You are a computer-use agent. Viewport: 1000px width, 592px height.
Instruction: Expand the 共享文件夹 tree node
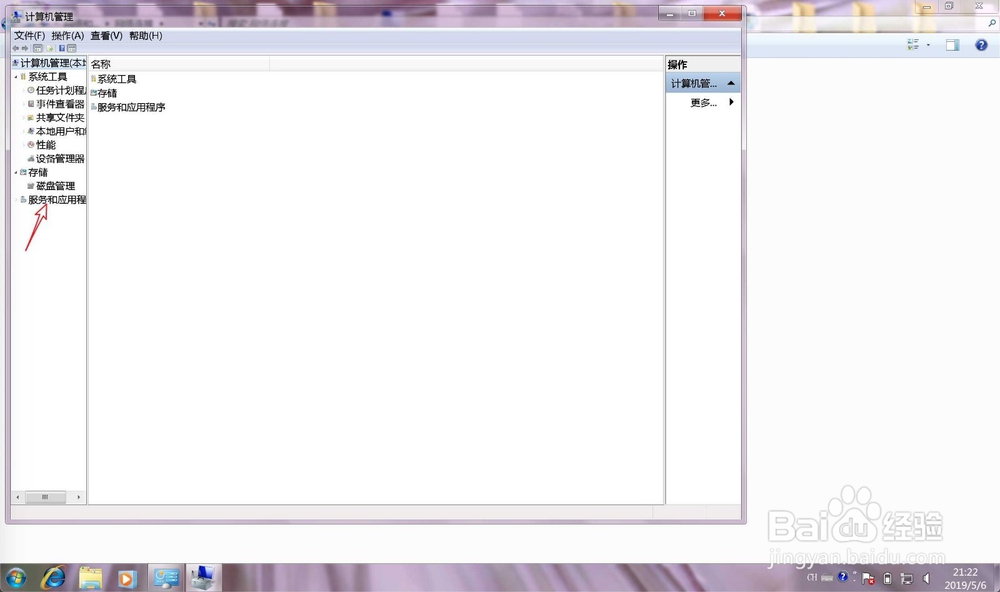pos(24,118)
